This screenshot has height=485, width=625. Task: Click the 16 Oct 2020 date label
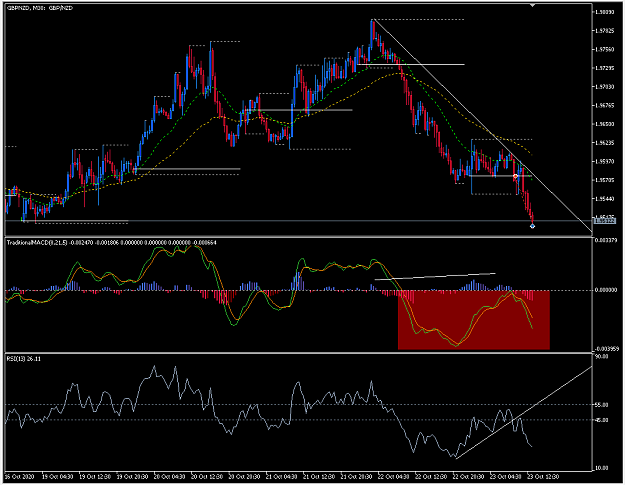20,477
